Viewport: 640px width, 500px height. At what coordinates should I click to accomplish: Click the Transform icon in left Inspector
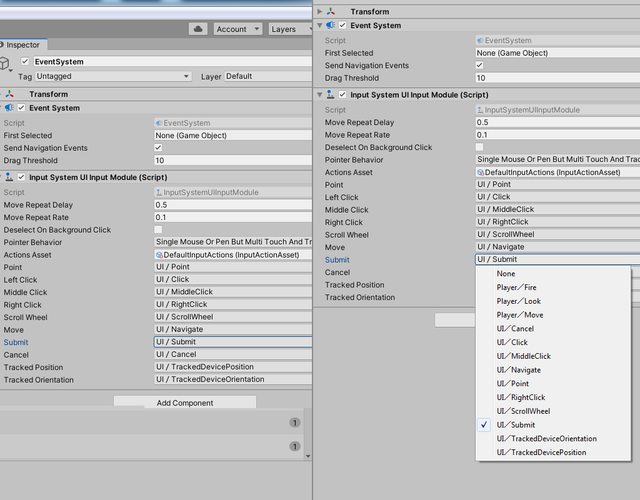9,94
